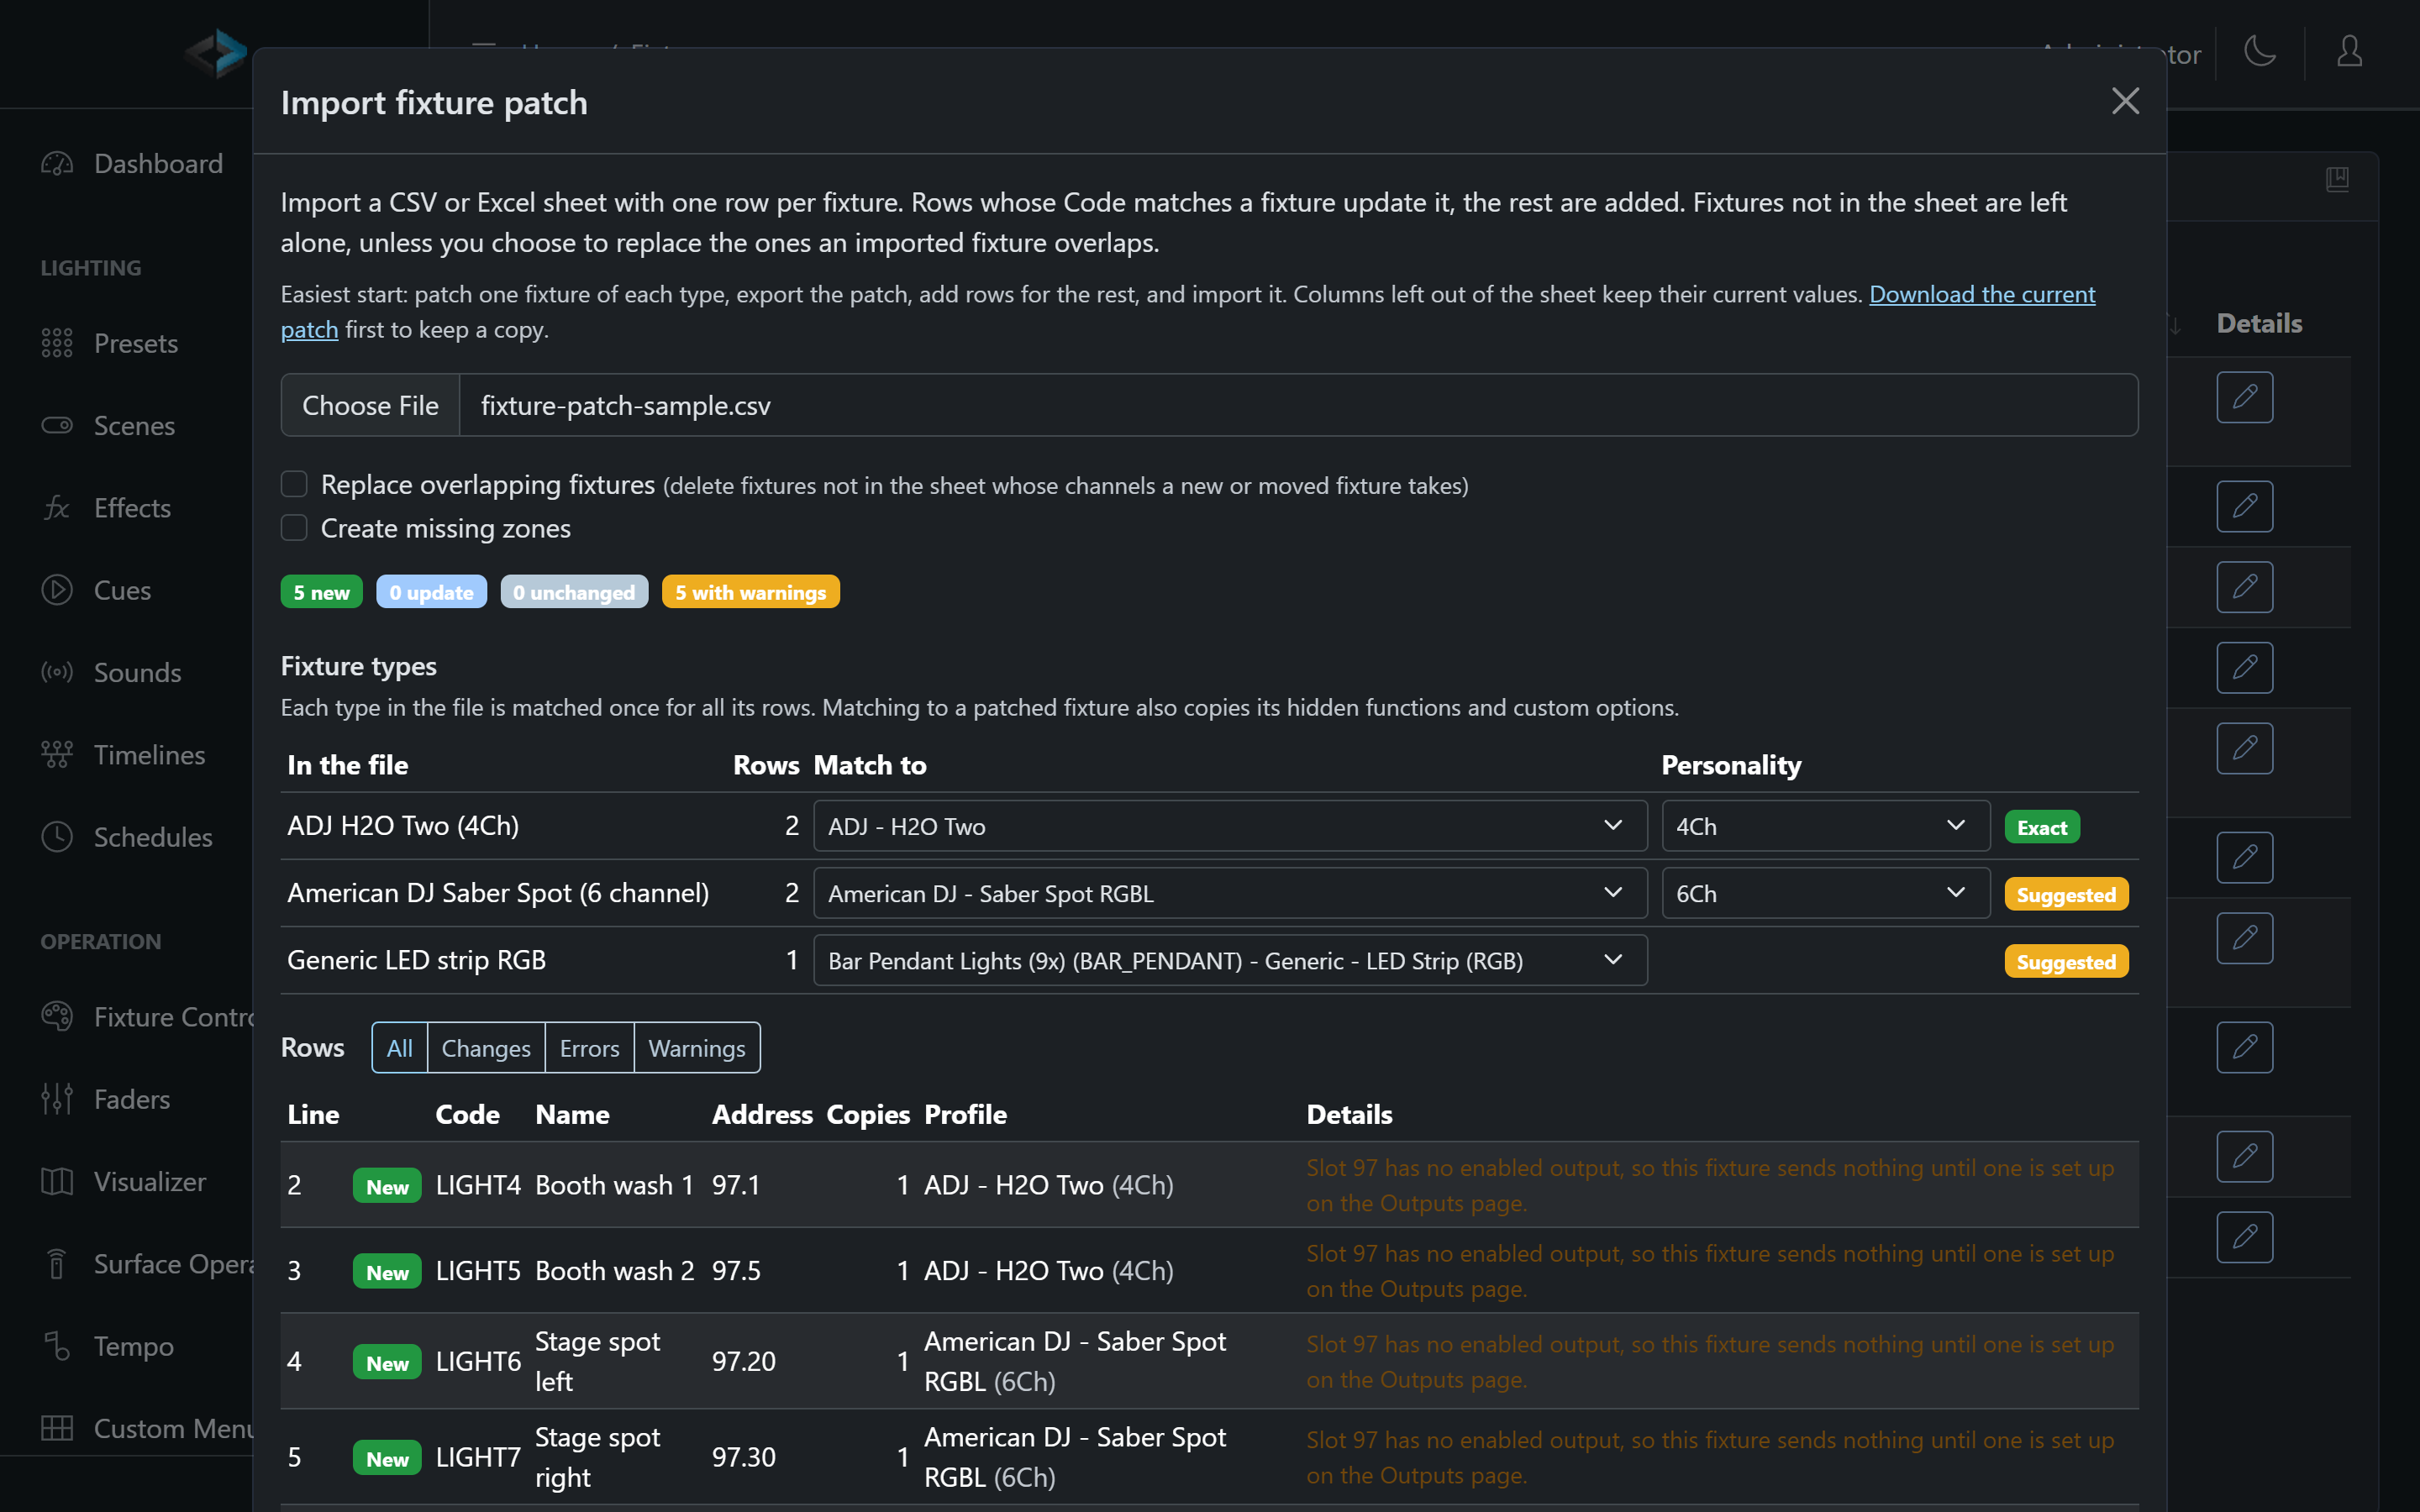Open the Visualizer map icon
Viewport: 2420px width, 1512px height.
(x=57, y=1181)
